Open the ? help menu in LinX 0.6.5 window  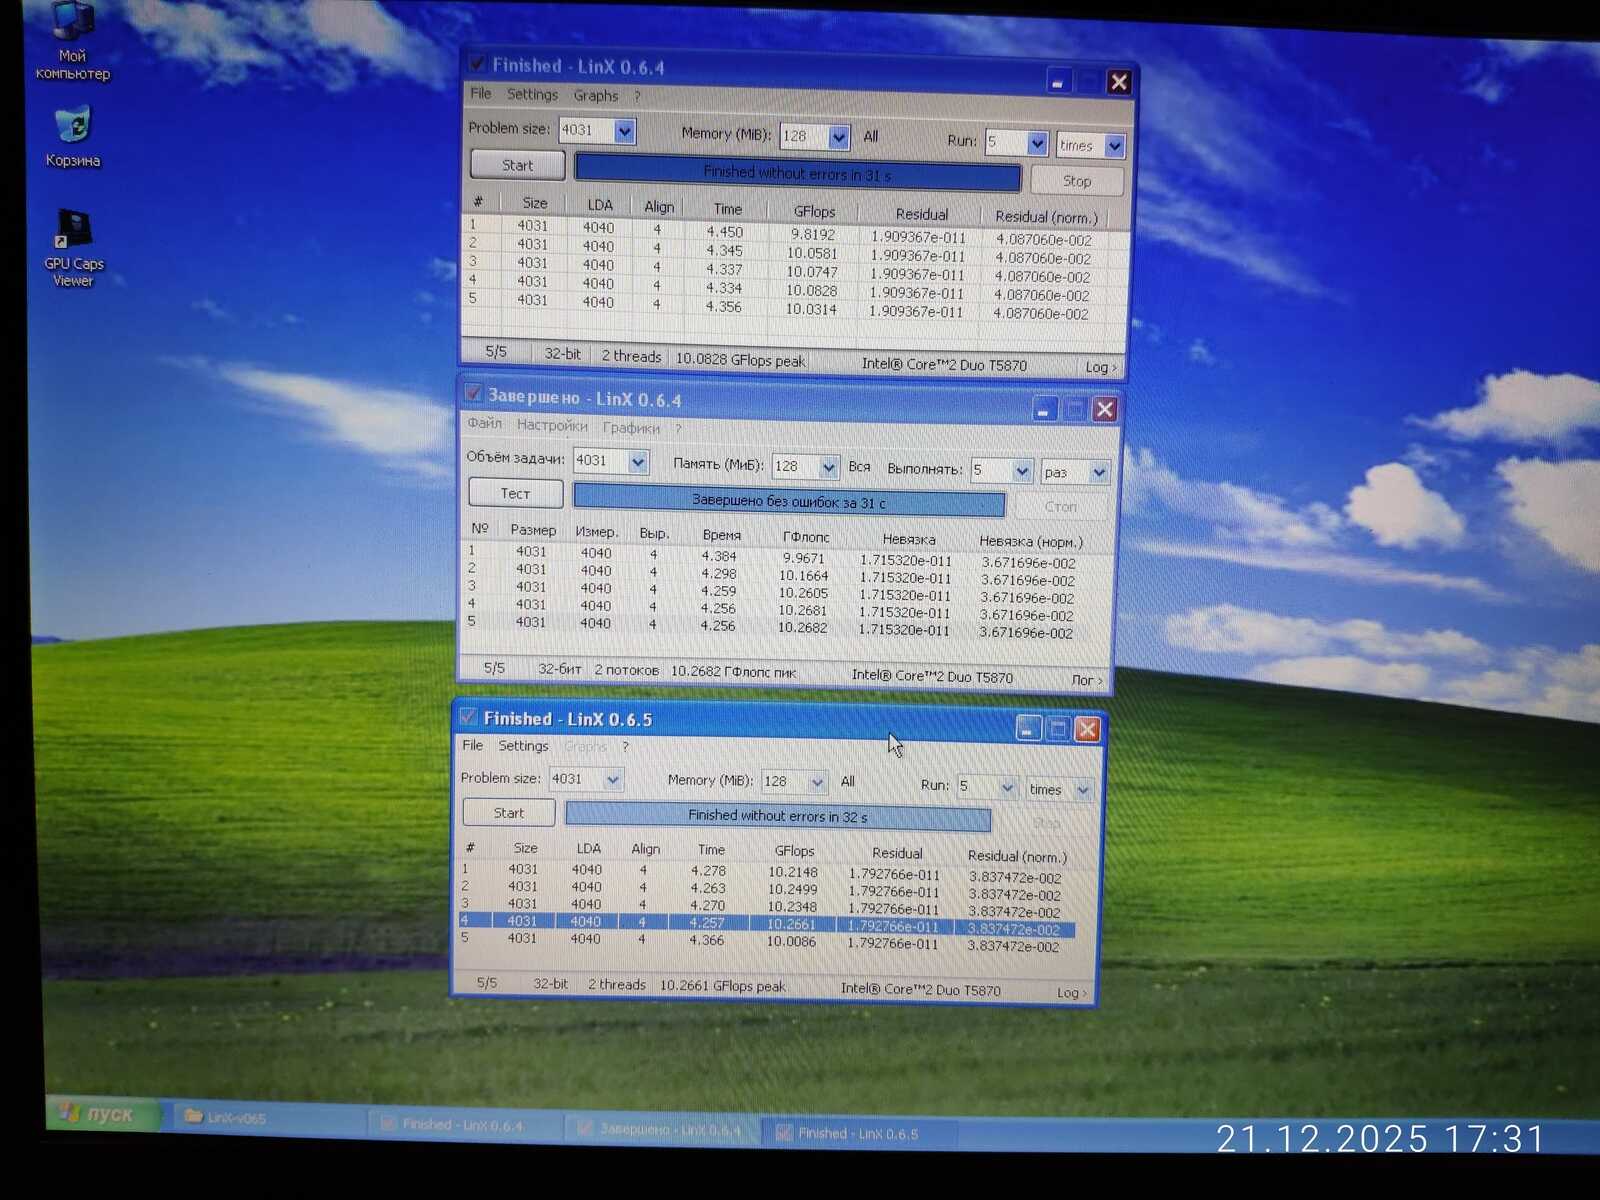[x=625, y=747]
